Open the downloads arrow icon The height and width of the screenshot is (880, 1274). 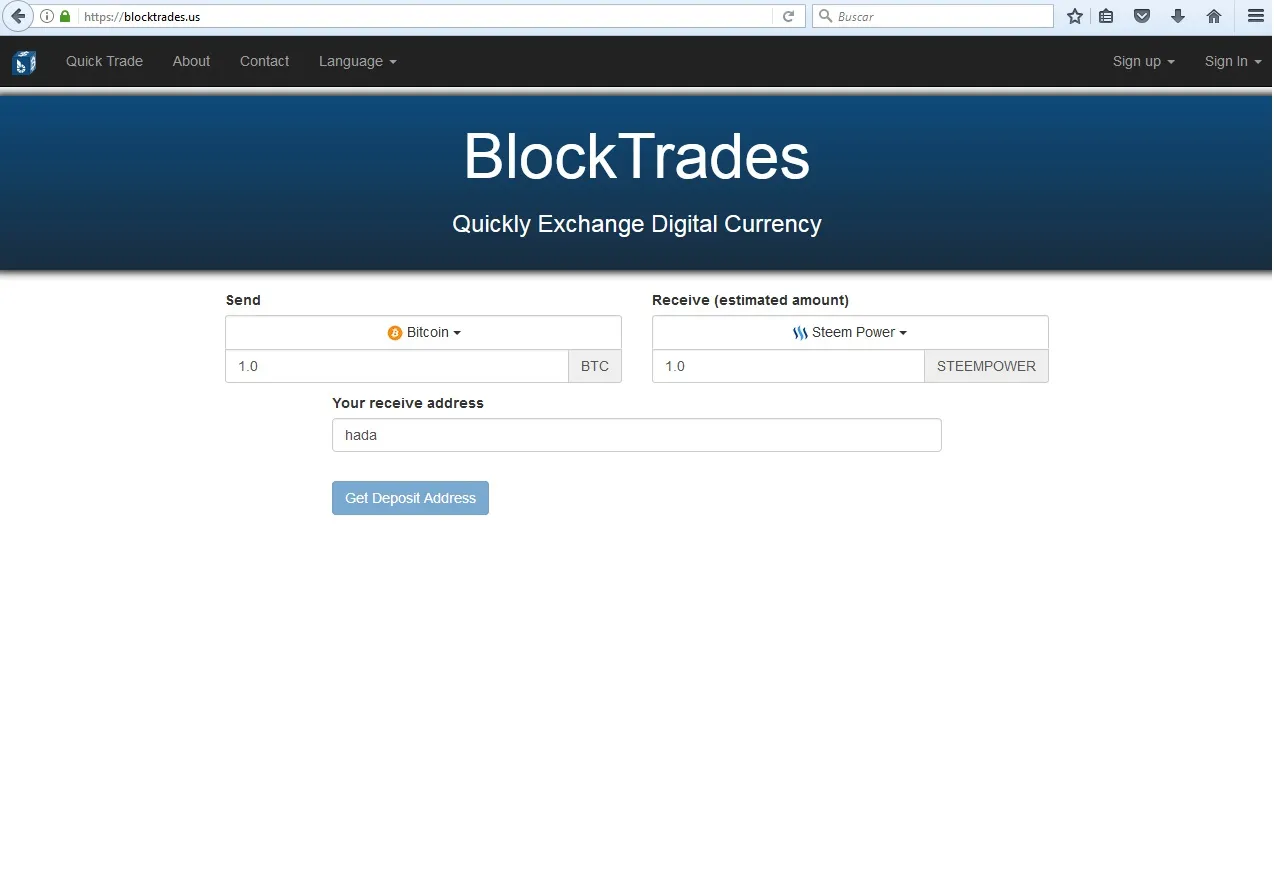pyautogui.click(x=1178, y=16)
